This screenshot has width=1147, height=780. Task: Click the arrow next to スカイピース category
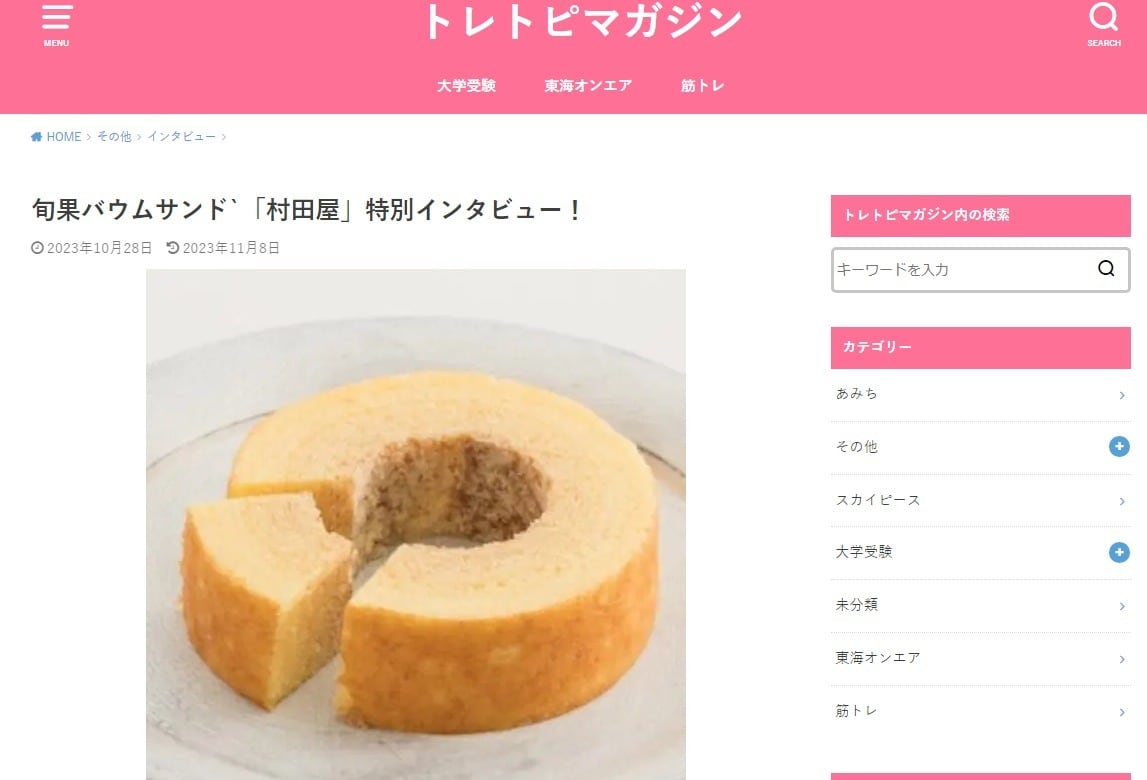point(1121,501)
